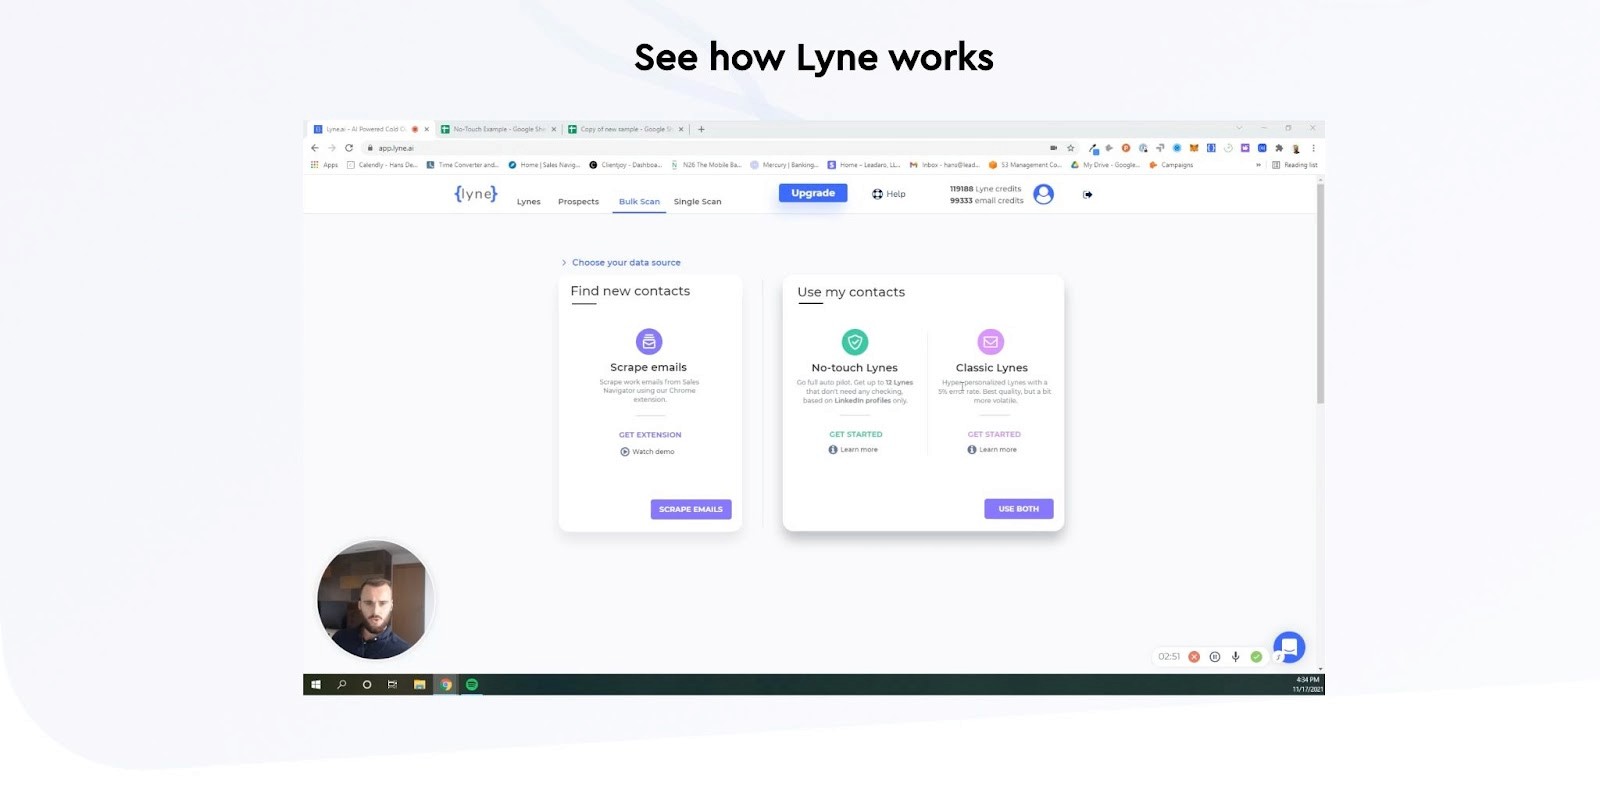Open Spotify from the taskbar
The height and width of the screenshot is (794, 1600).
pyautogui.click(x=472, y=685)
